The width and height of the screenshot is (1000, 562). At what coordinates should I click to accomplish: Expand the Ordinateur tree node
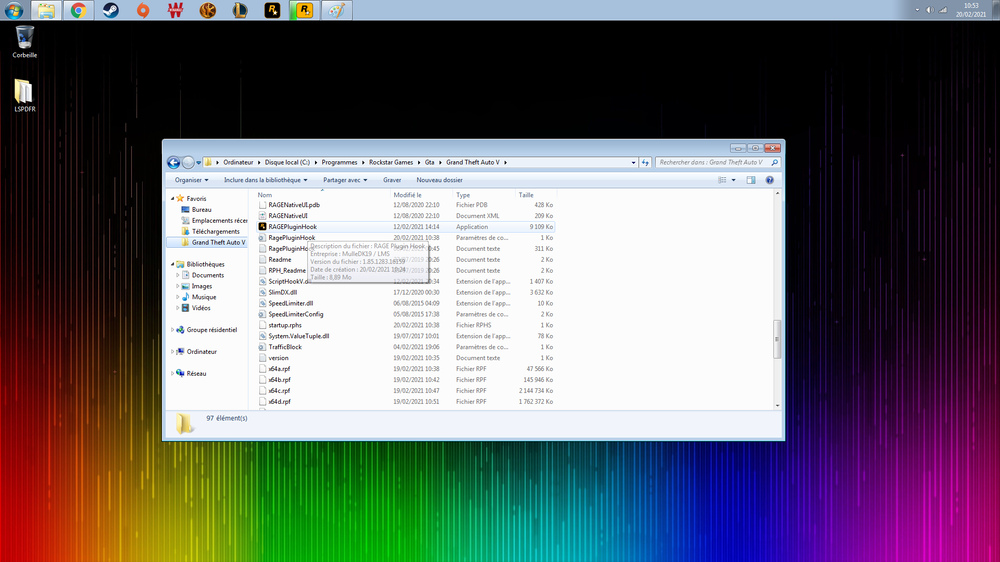[x=172, y=351]
